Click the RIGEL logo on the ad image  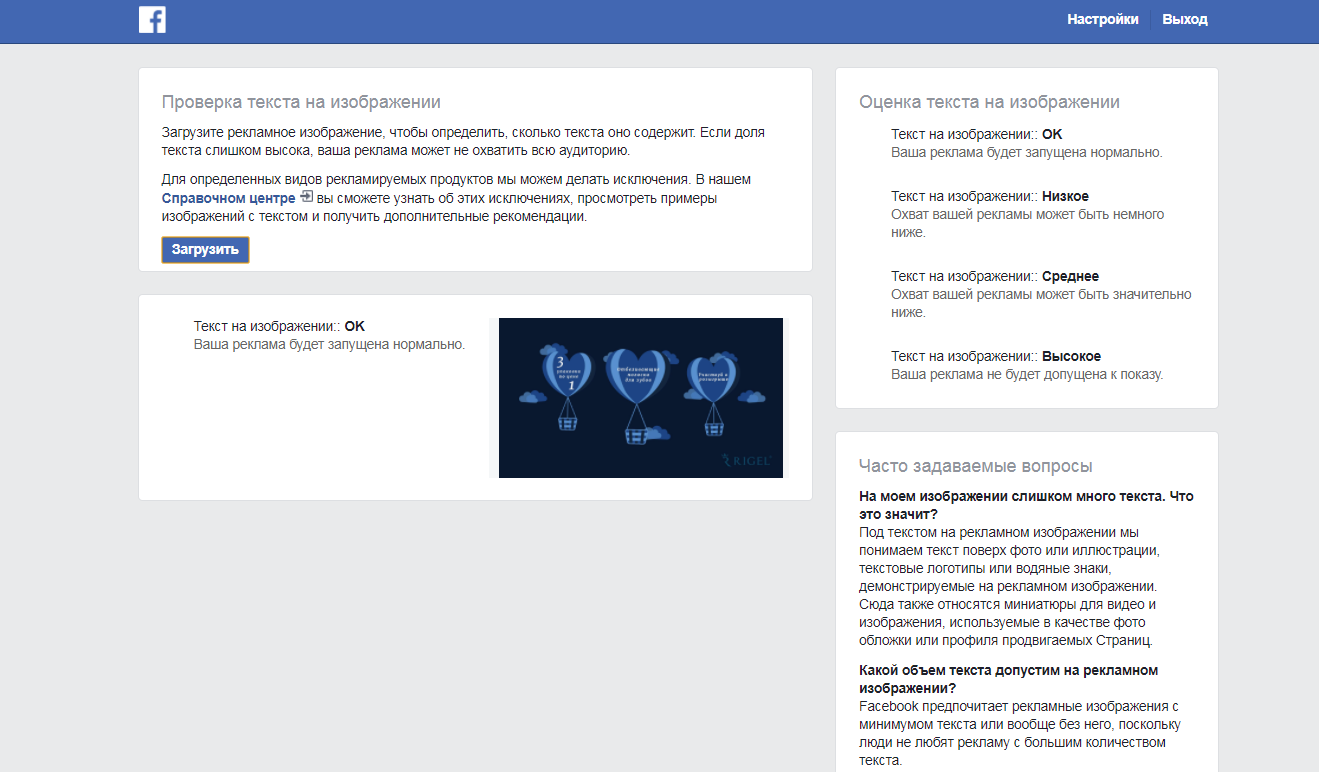pos(745,461)
